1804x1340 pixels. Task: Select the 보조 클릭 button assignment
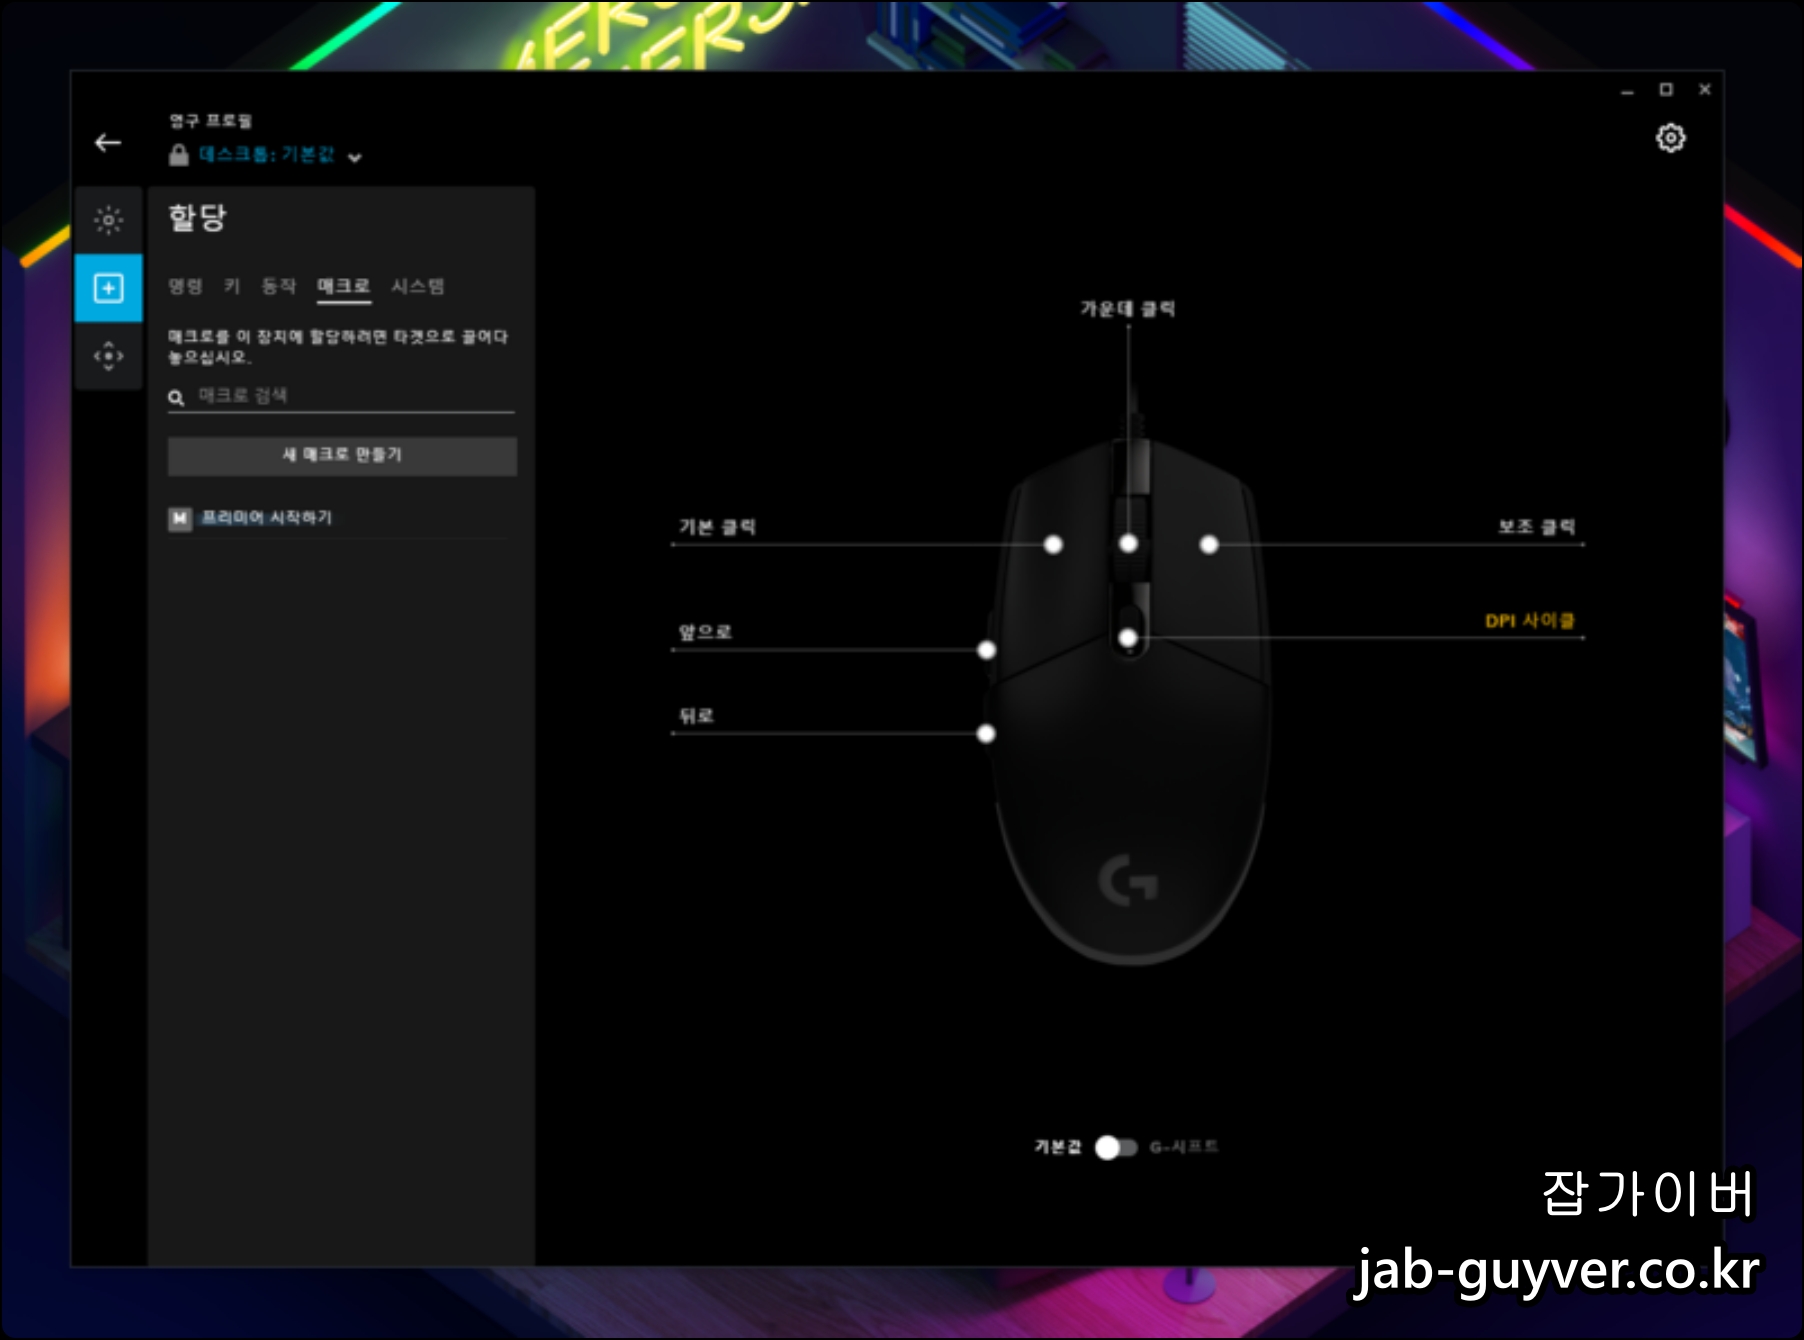tap(1536, 527)
